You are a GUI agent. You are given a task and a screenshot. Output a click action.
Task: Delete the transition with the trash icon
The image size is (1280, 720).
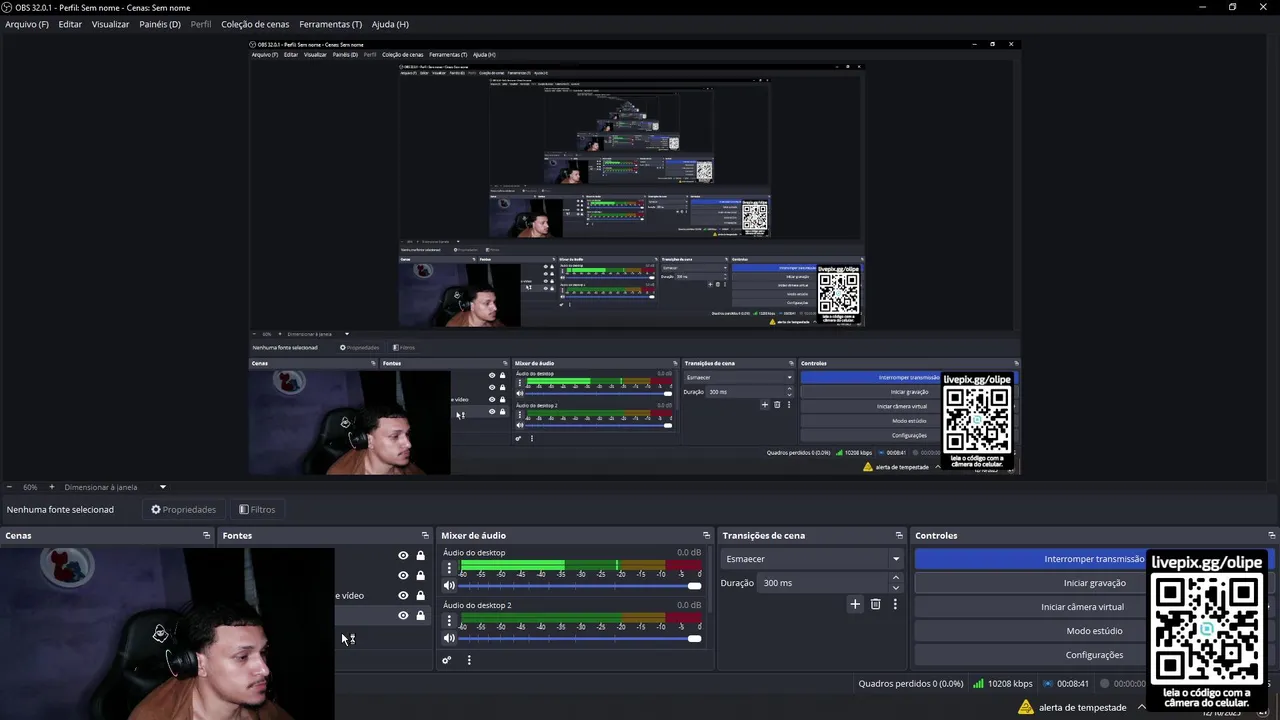876,604
